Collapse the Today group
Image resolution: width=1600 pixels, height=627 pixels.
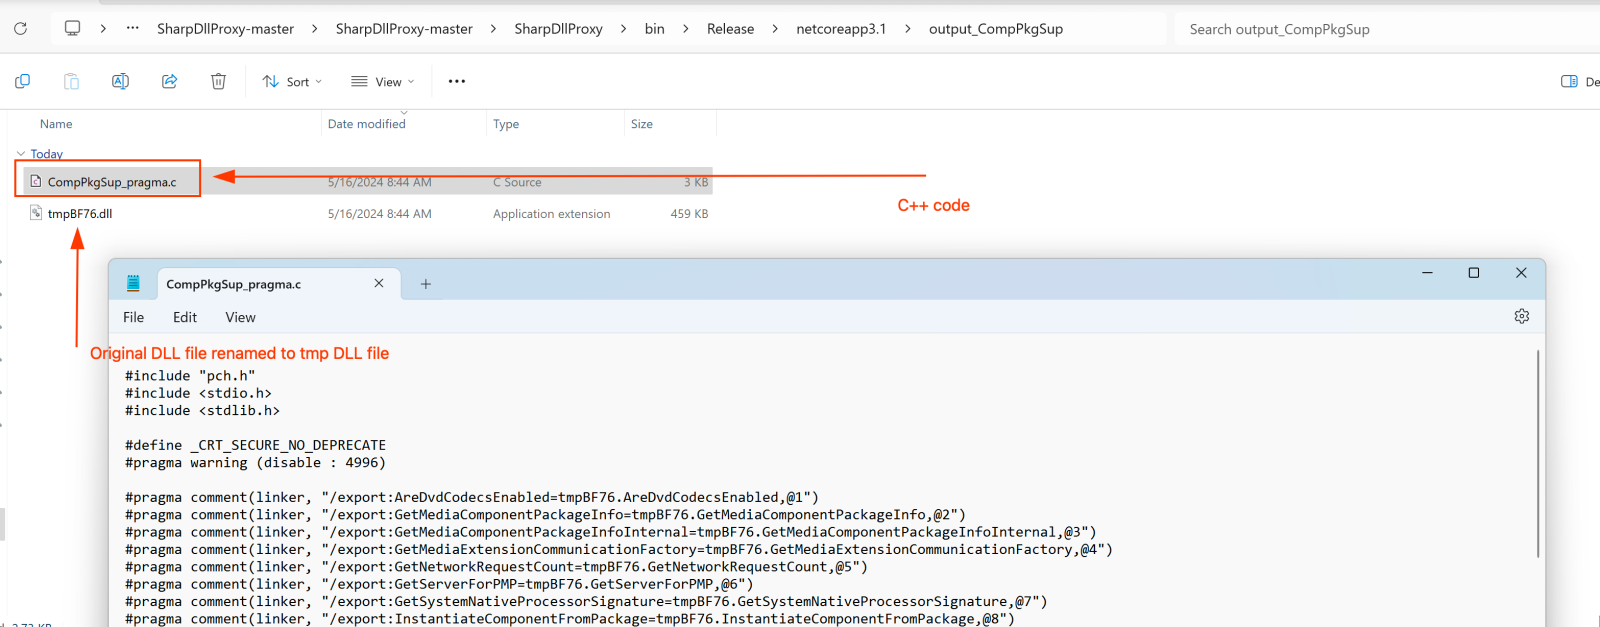(x=21, y=154)
